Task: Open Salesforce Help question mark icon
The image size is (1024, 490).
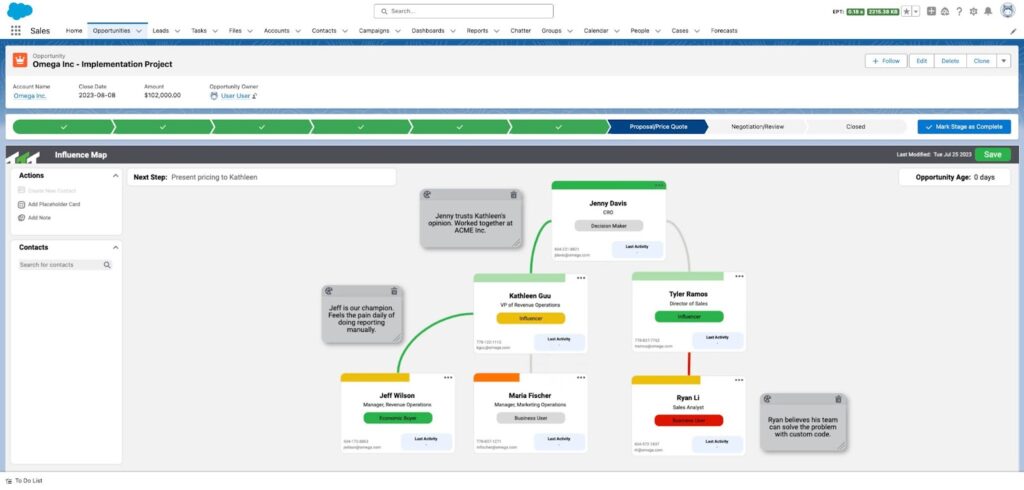Action: [x=959, y=11]
